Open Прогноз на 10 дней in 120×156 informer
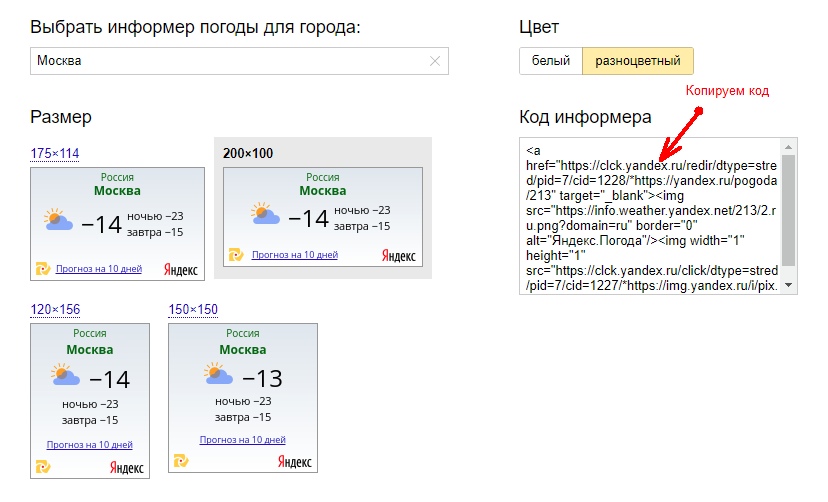The width and height of the screenshot is (828, 502). coord(90,445)
